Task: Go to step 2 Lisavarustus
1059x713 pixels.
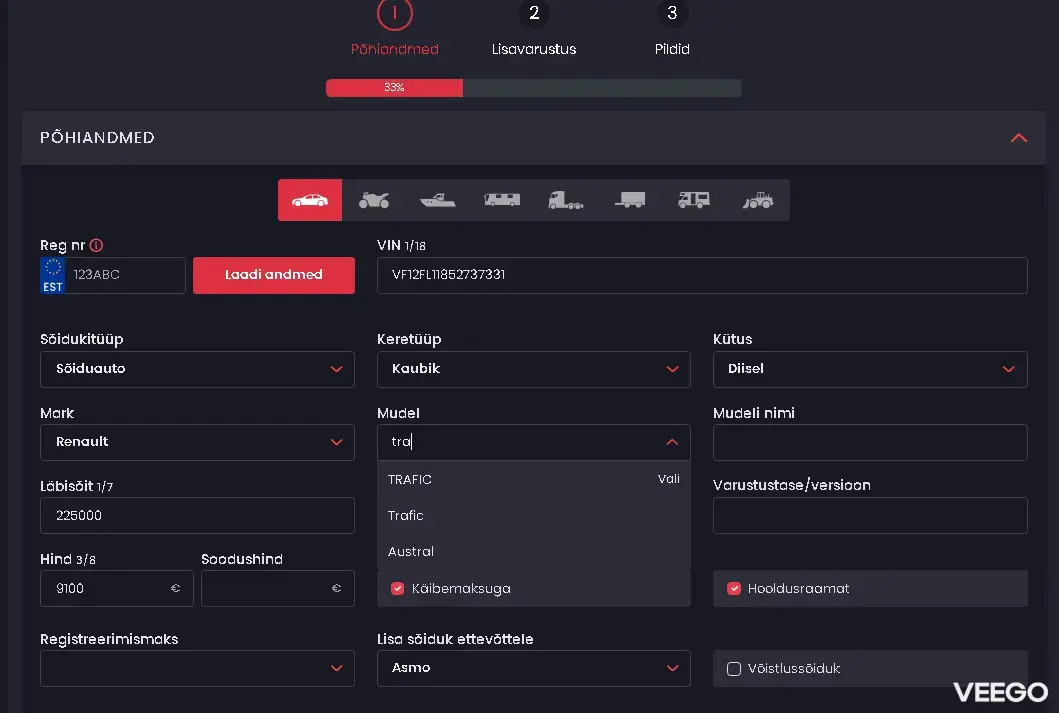Action: click(534, 14)
